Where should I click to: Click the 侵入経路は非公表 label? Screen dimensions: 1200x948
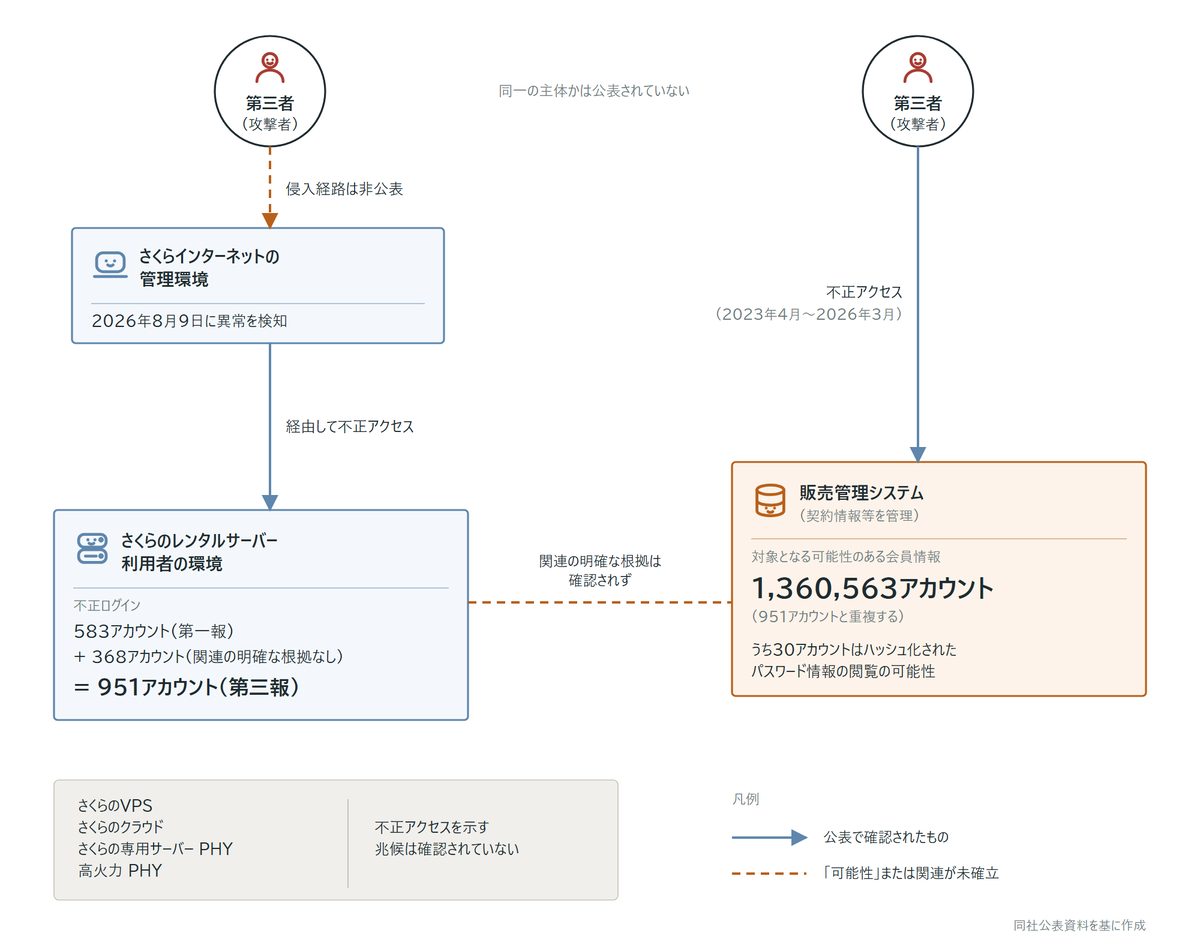tap(344, 188)
